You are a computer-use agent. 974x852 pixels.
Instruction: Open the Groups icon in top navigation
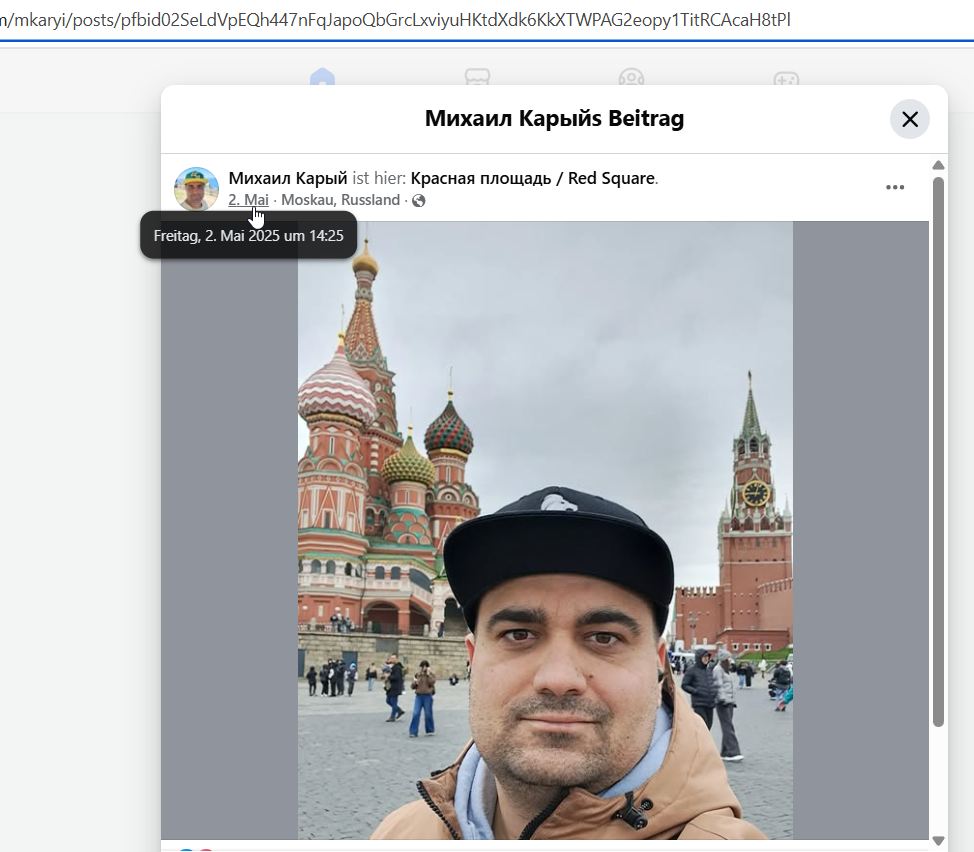631,78
